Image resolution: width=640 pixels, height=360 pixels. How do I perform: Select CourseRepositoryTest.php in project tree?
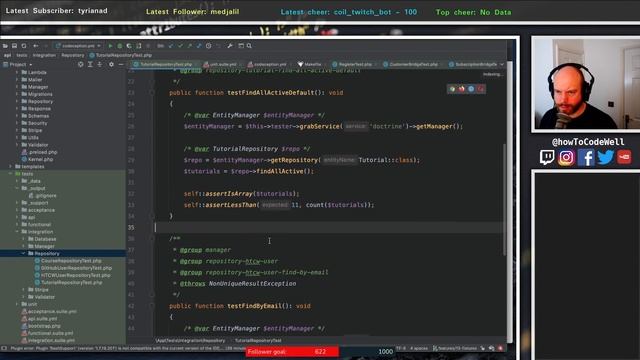click(x=68, y=260)
